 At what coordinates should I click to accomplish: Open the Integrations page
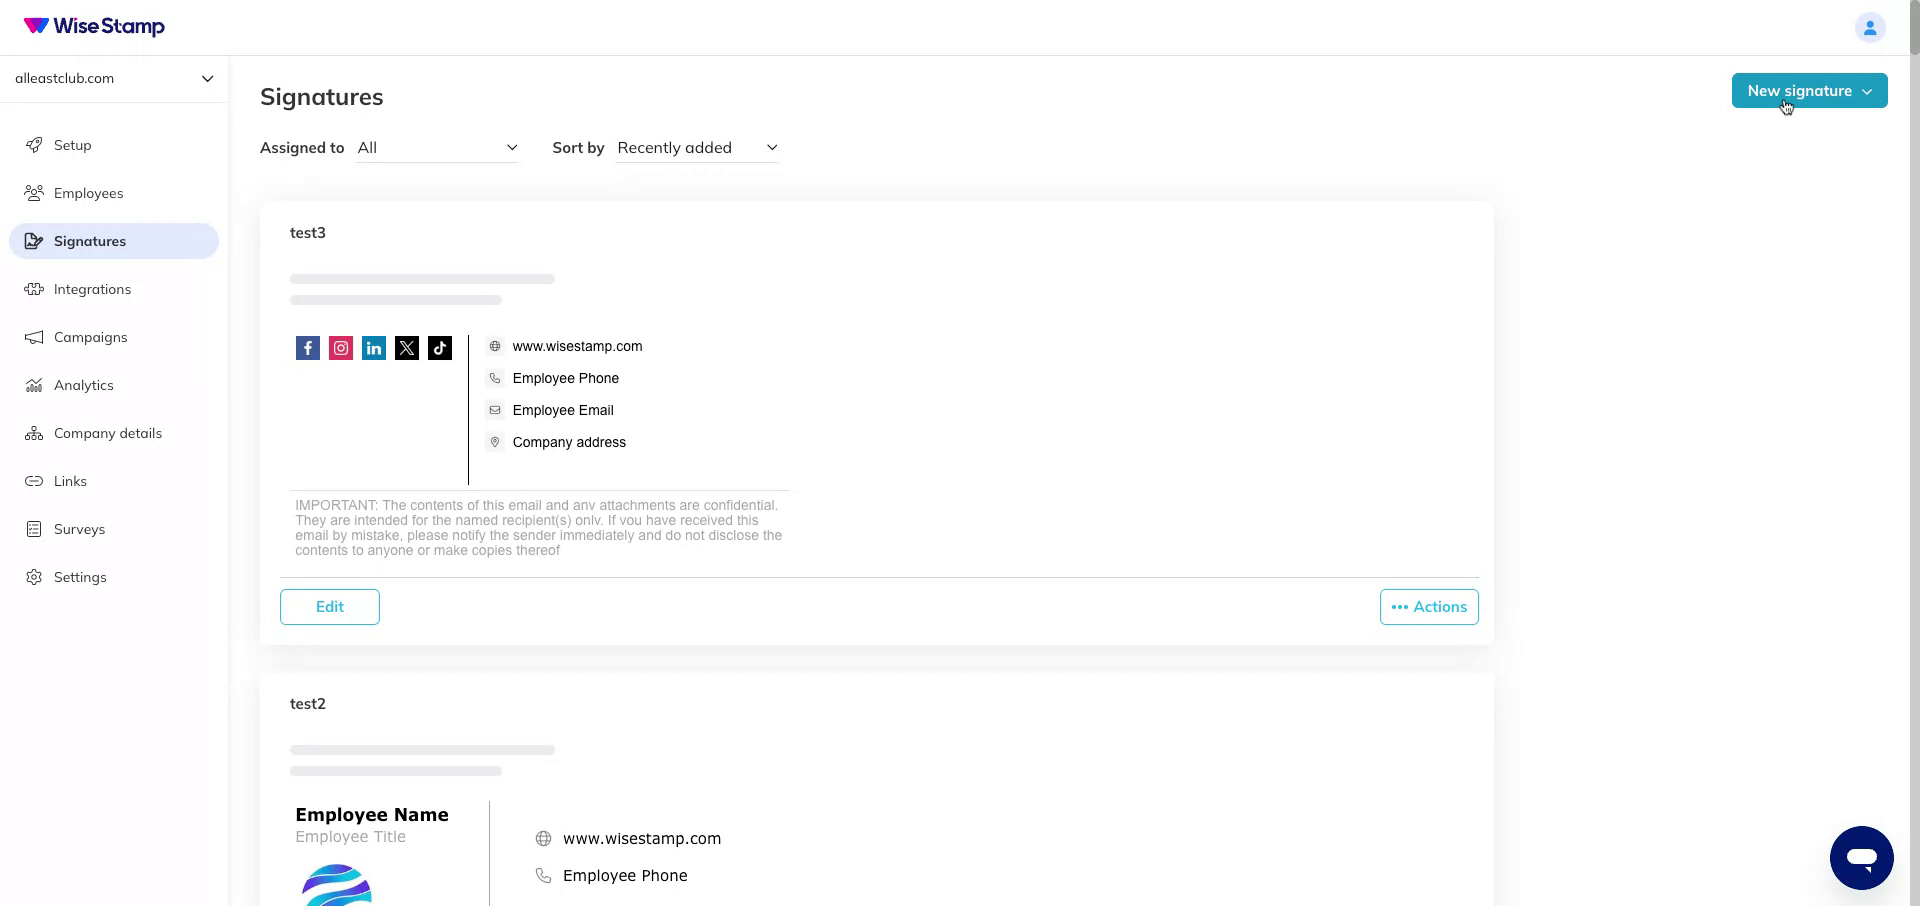pyautogui.click(x=92, y=289)
